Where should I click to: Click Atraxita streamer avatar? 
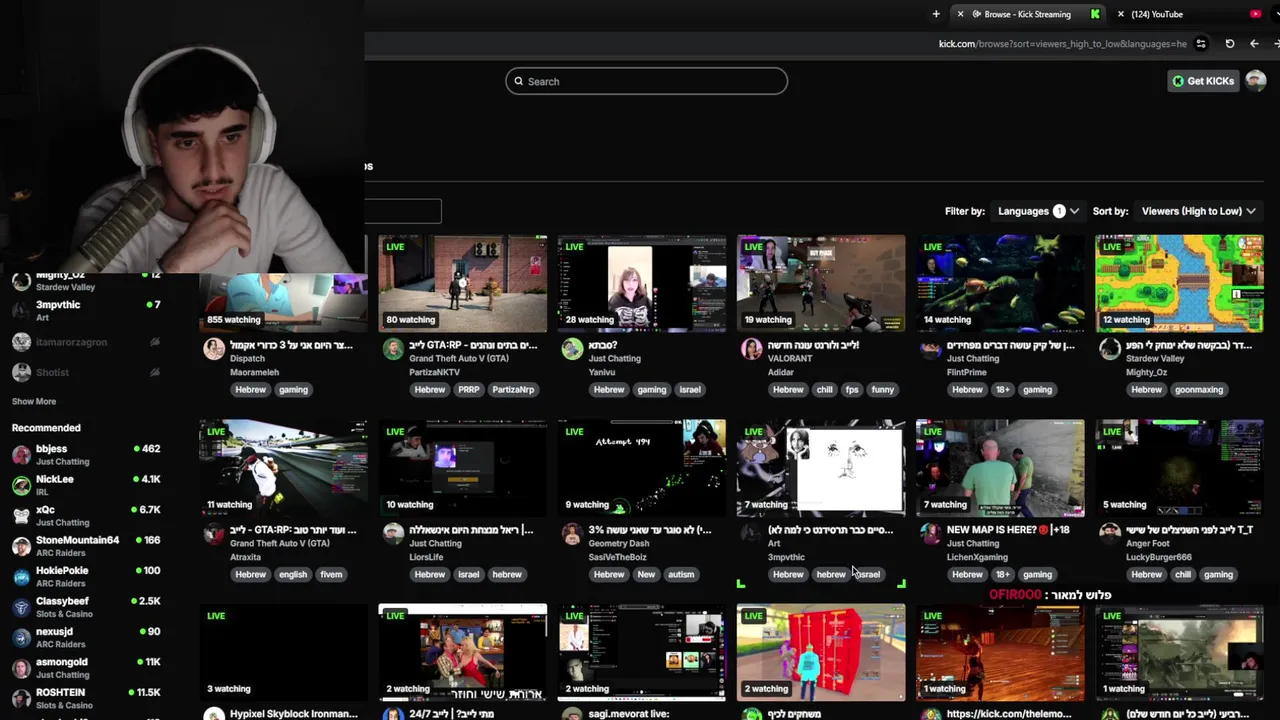coord(213,534)
